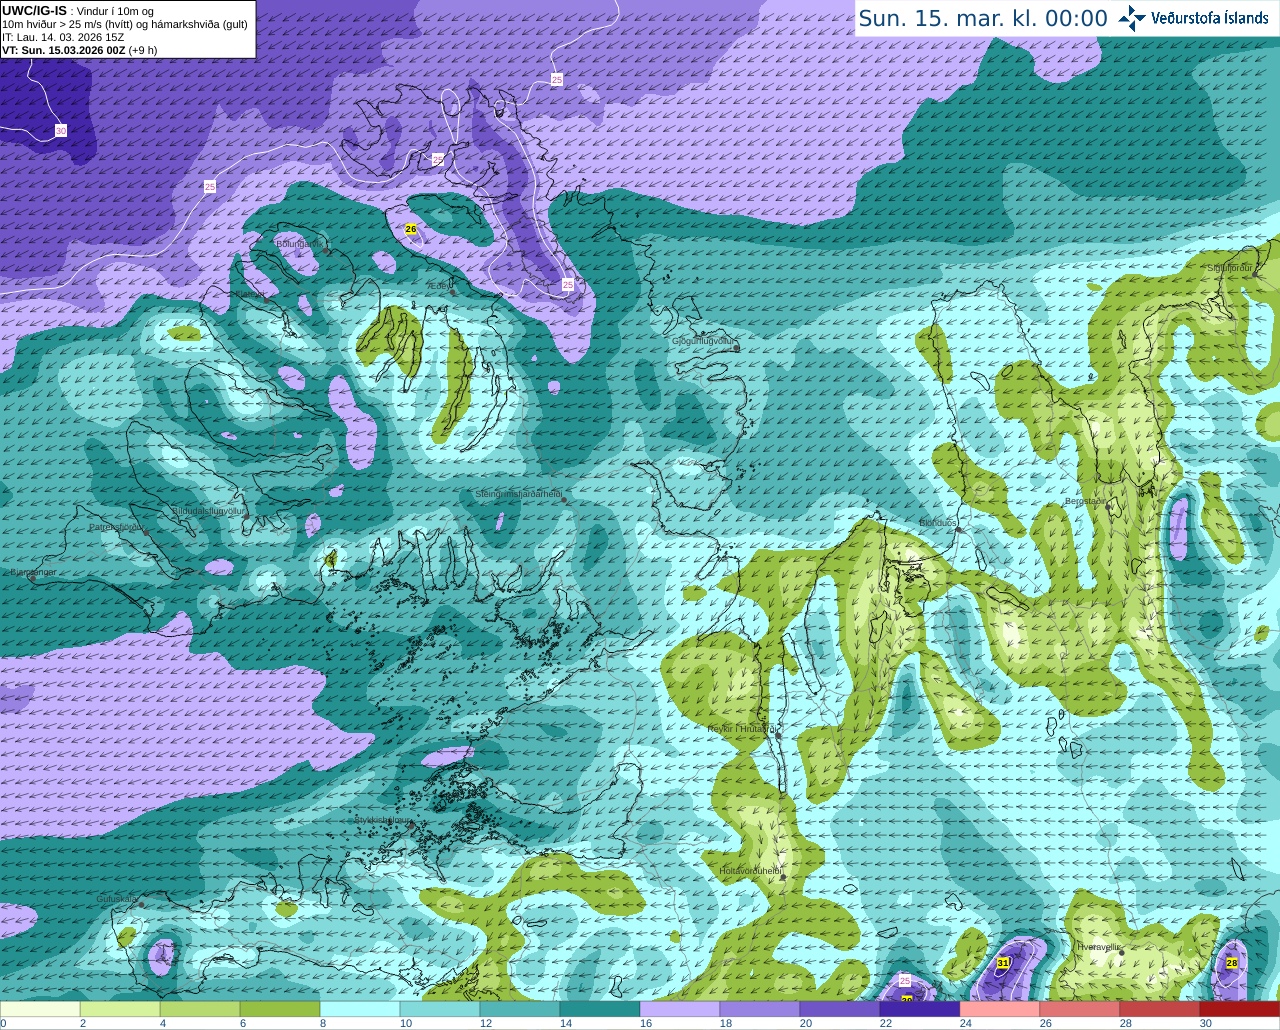This screenshot has width=1280, height=1030.
Task: Pick the lavender 16–18 m/s legend swatch
Action: 680,1009
